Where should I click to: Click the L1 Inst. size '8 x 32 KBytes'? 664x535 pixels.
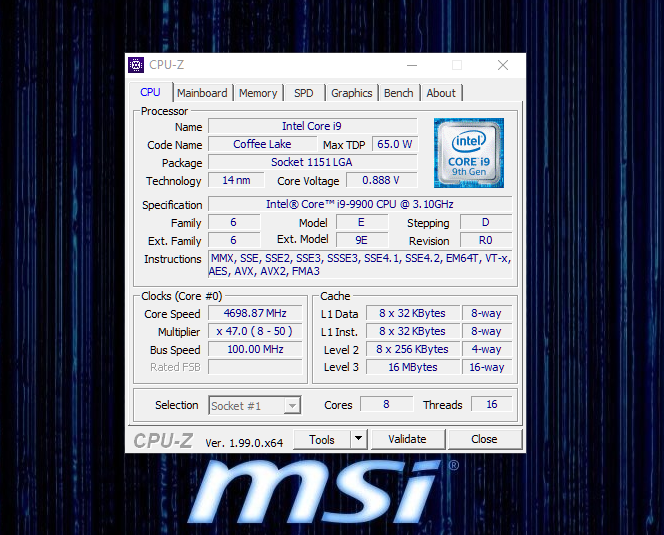(412, 331)
